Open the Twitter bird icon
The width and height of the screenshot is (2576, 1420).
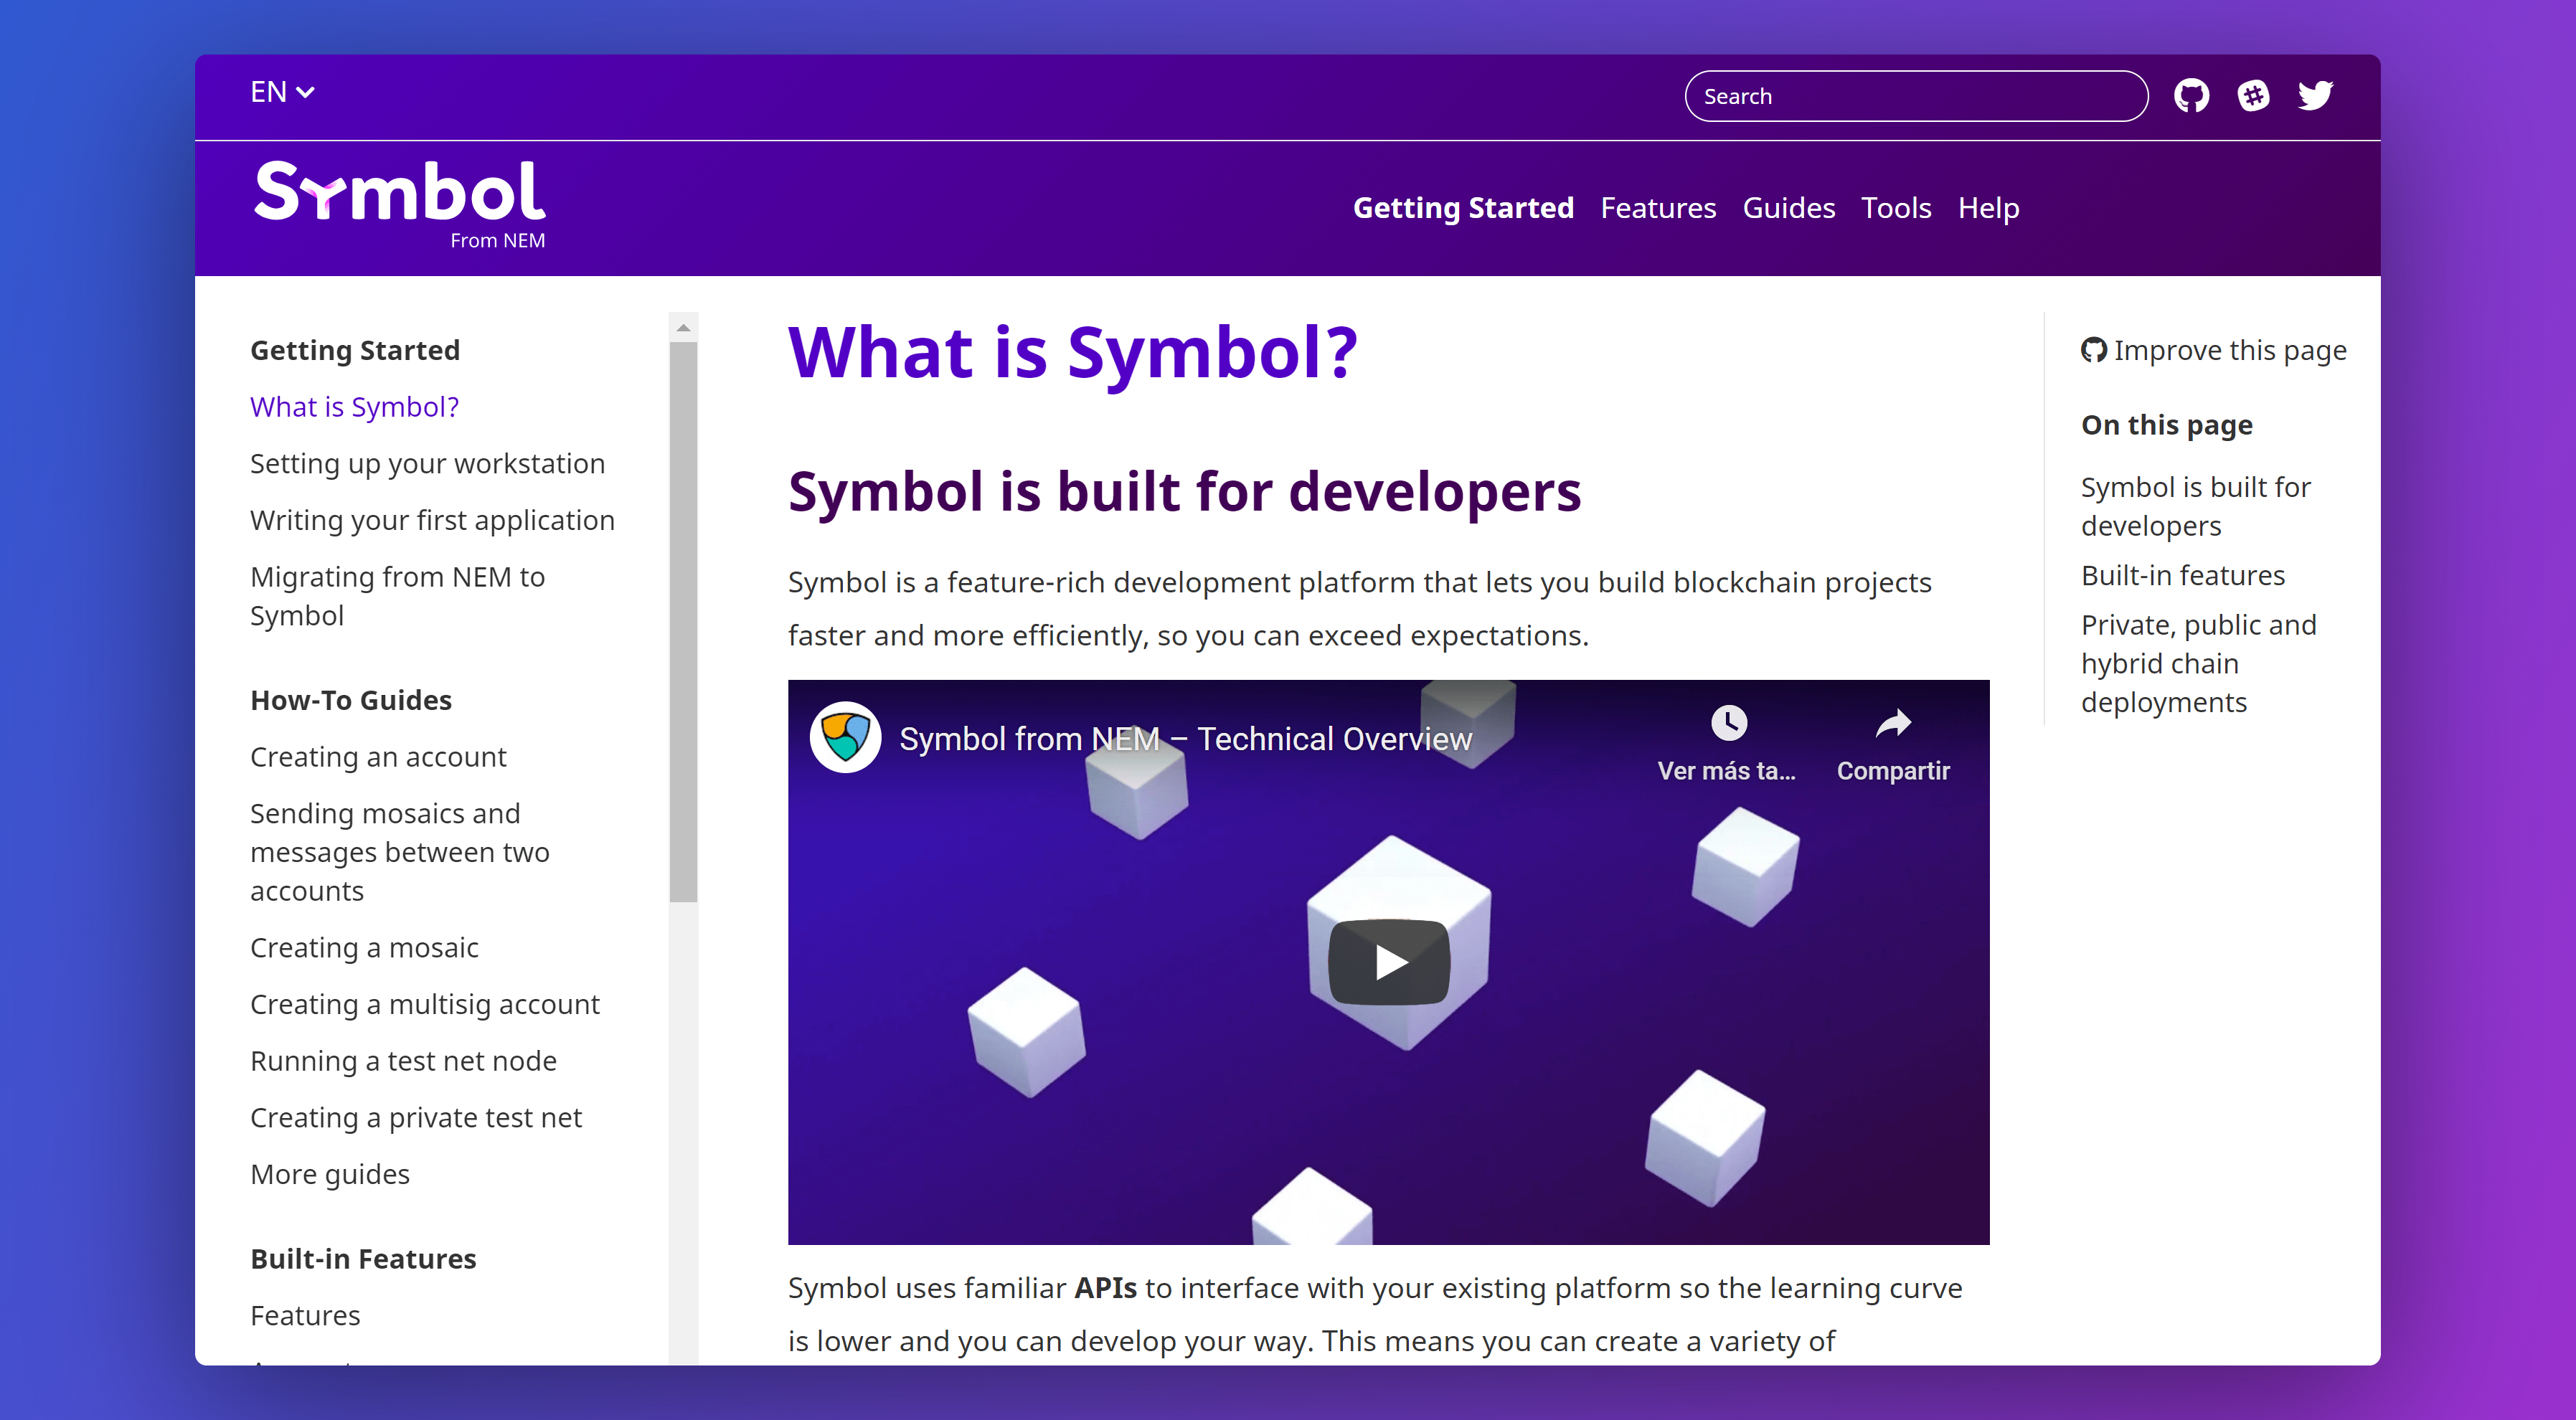(x=2315, y=96)
